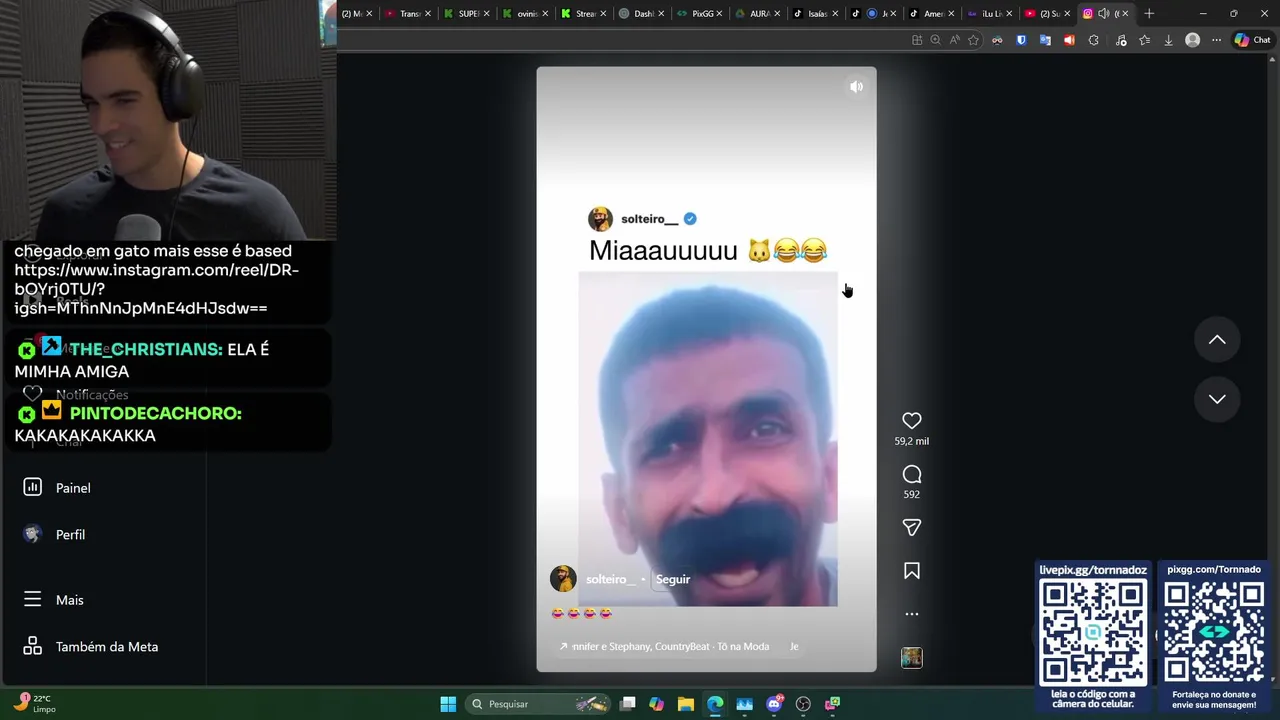Screen dimensions: 1280x720
Task: Open Discord from the taskbar
Action: [x=774, y=704]
